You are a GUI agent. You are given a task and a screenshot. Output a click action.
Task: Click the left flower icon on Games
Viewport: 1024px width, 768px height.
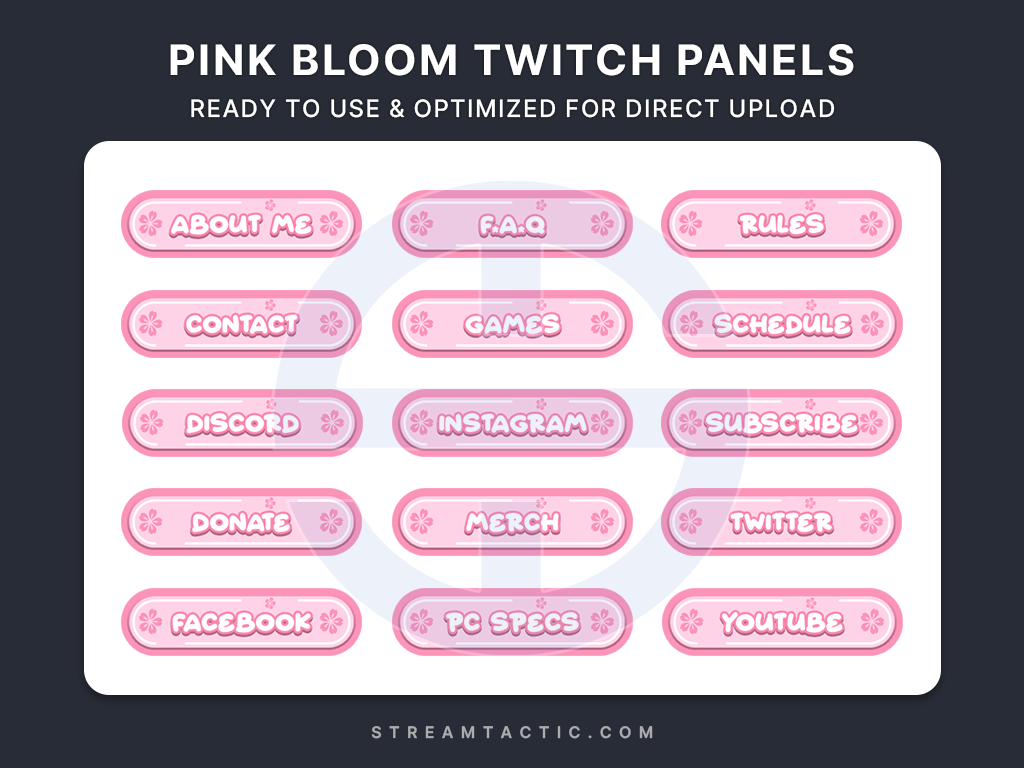pyautogui.click(x=421, y=324)
